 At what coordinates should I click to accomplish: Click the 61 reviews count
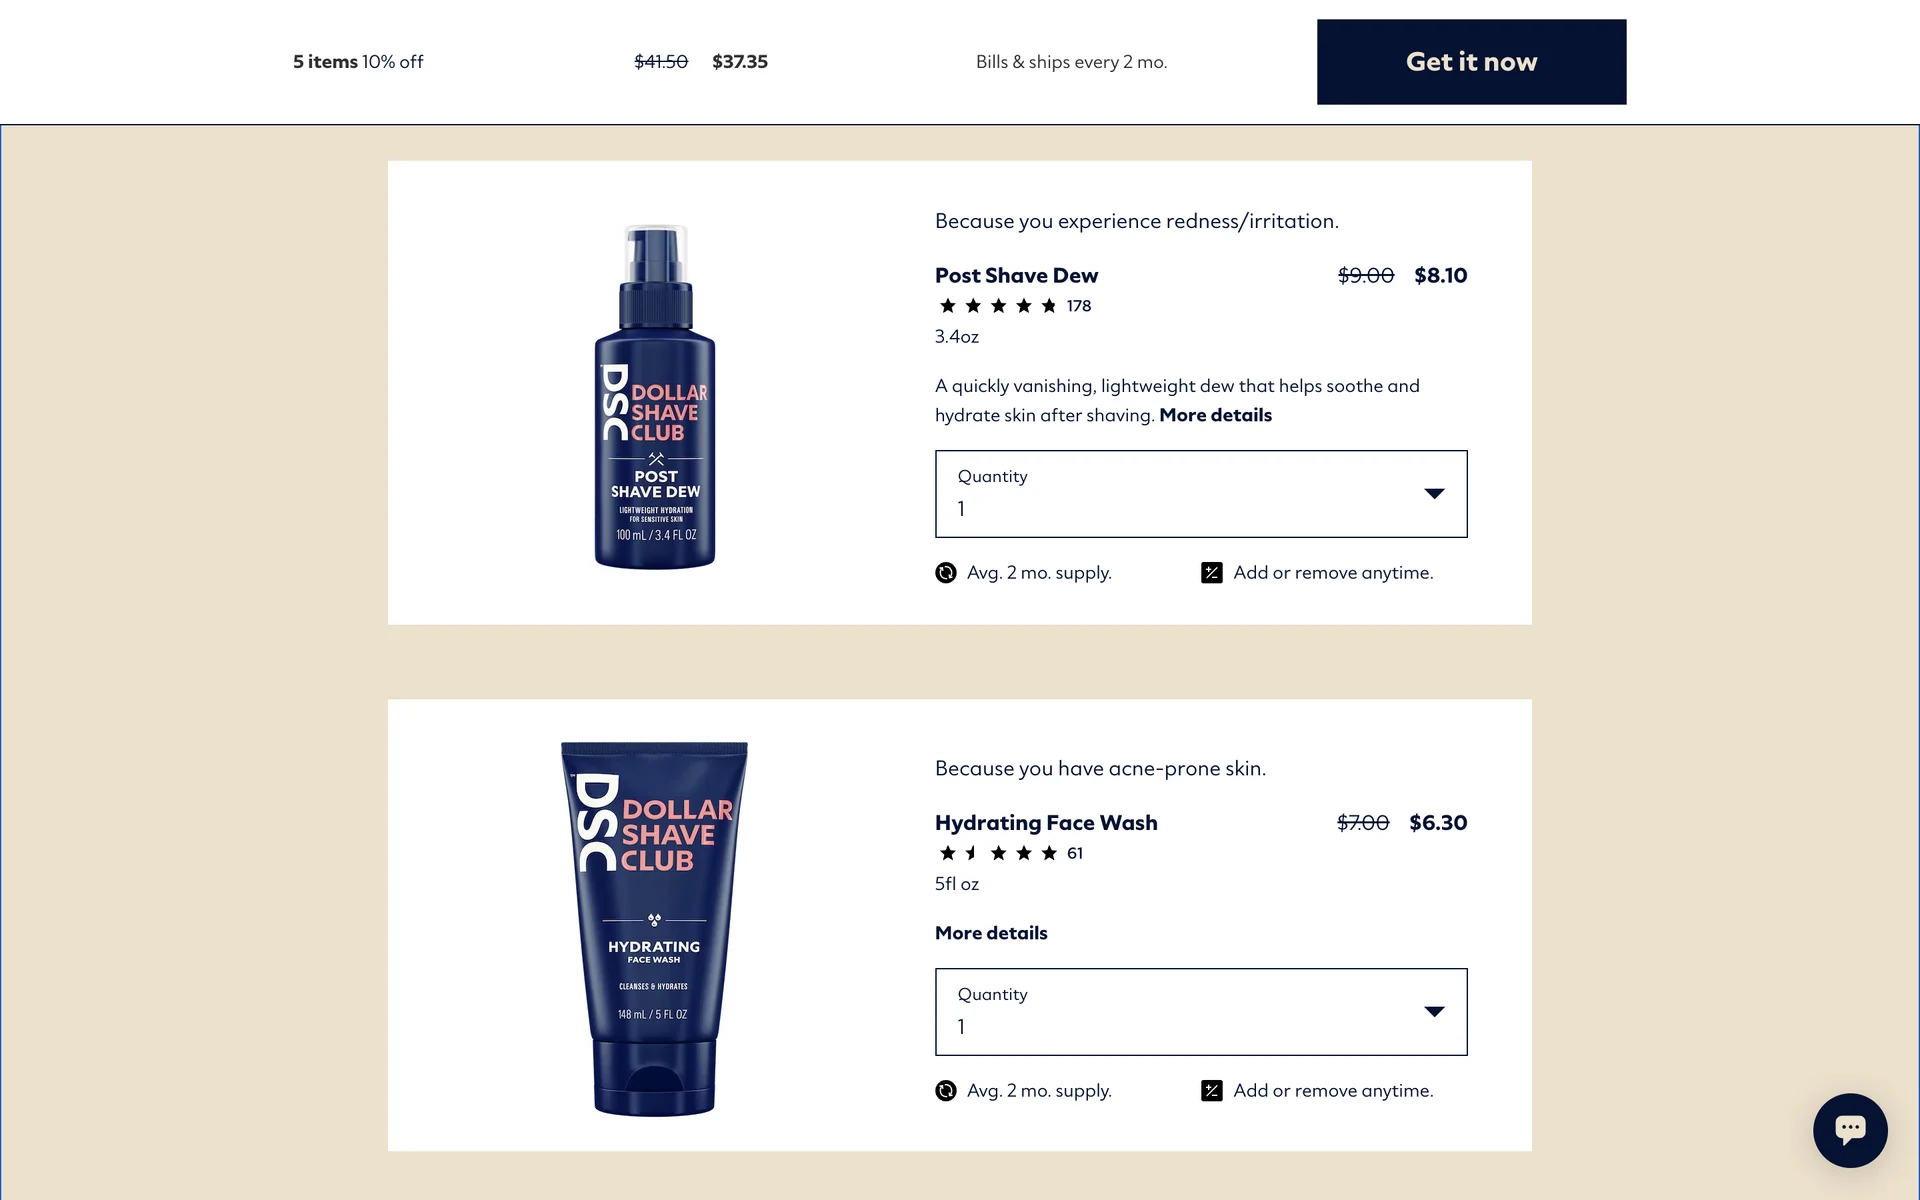1075,853
